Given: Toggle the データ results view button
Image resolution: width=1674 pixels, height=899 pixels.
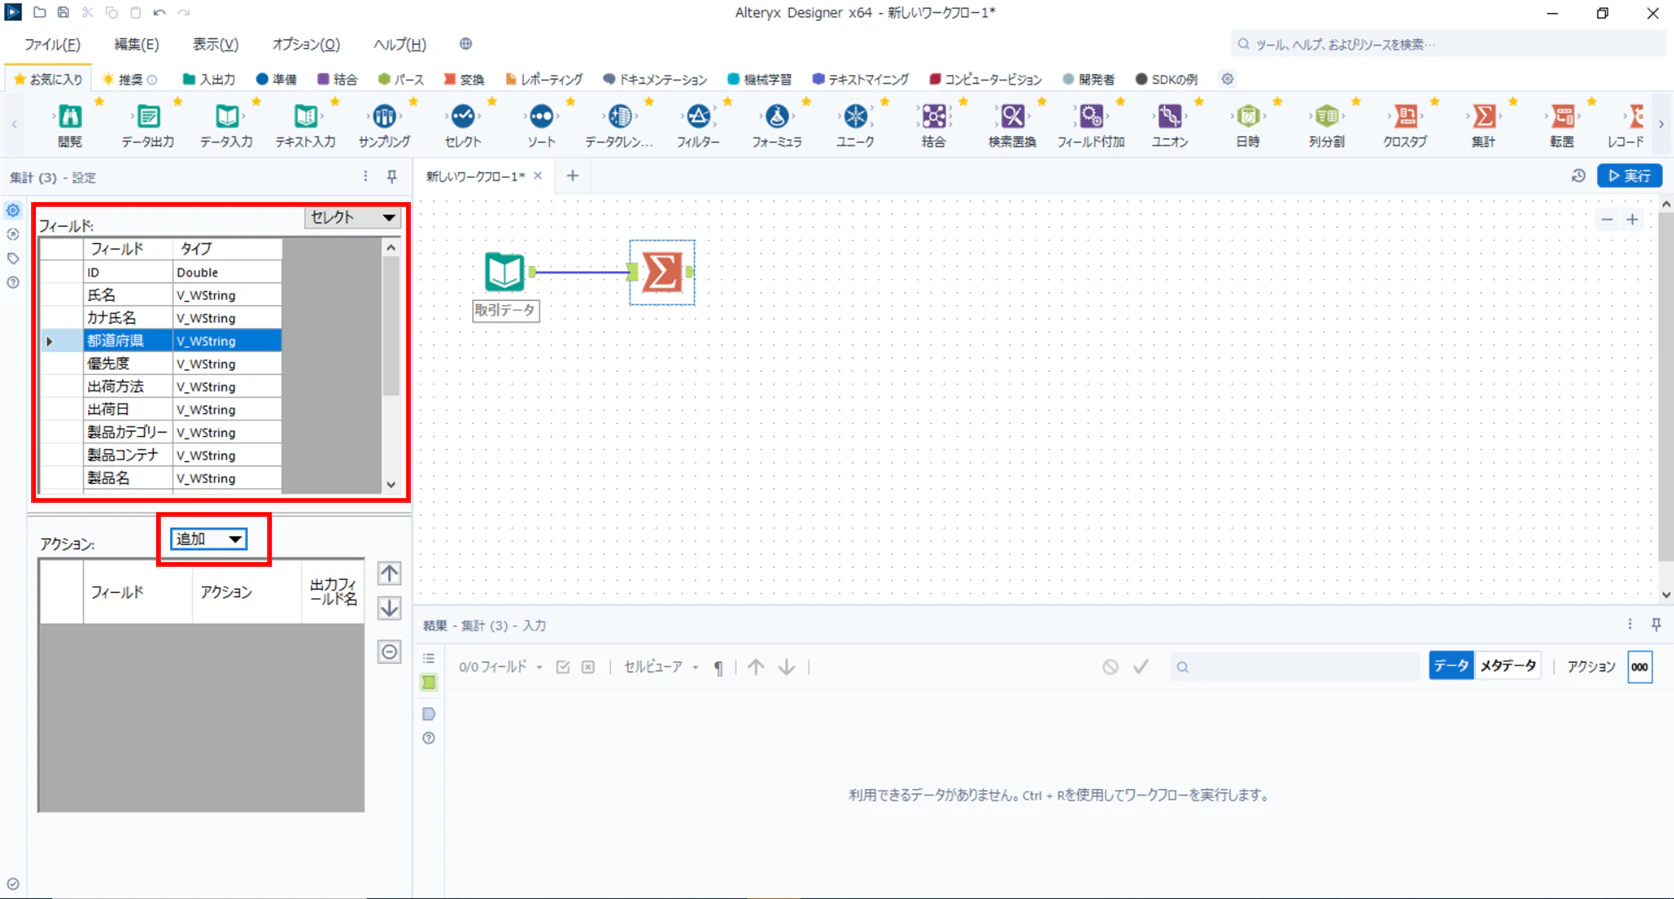Looking at the screenshot, I should [x=1451, y=666].
